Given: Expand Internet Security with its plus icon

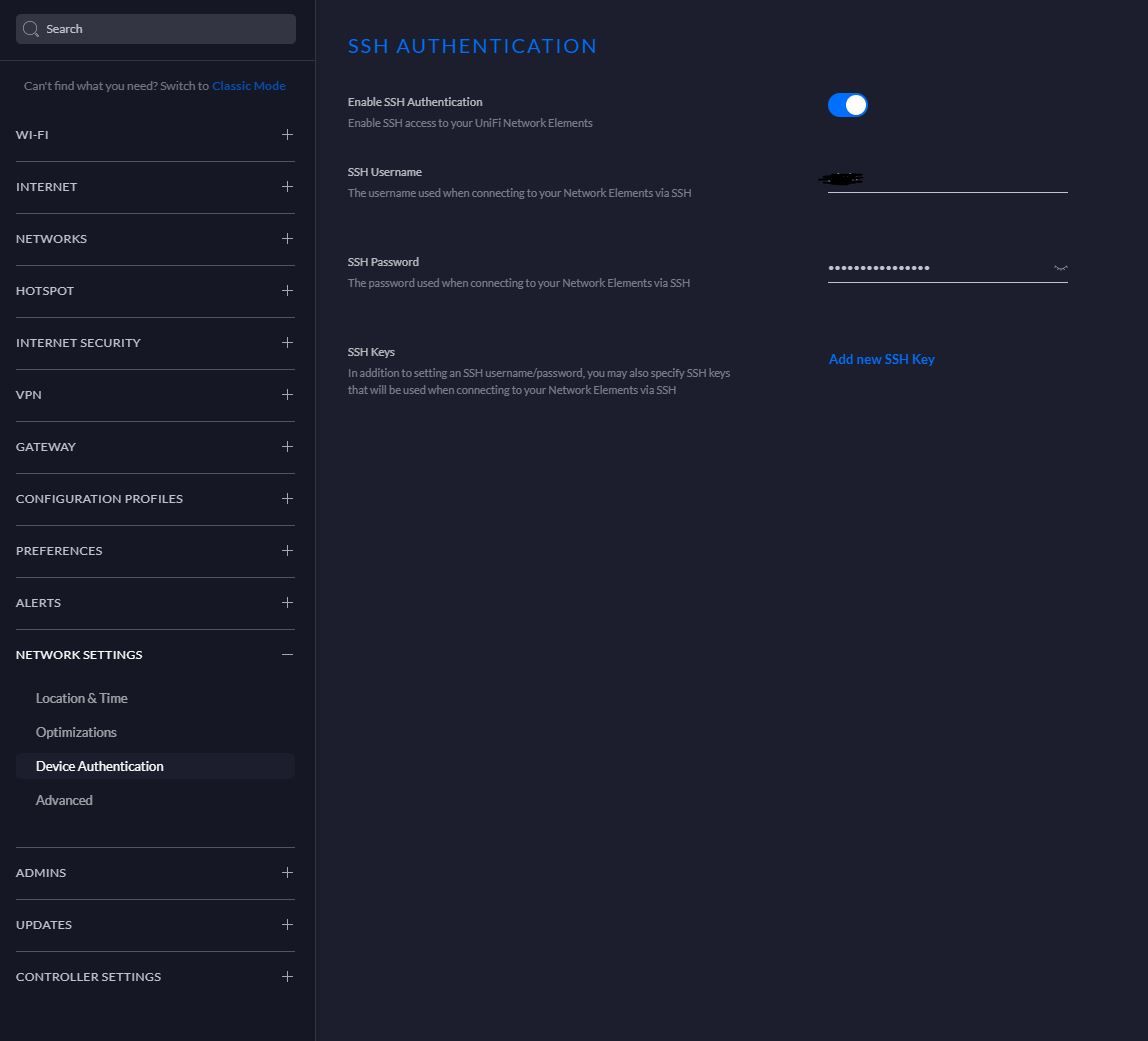Looking at the screenshot, I should click(287, 343).
